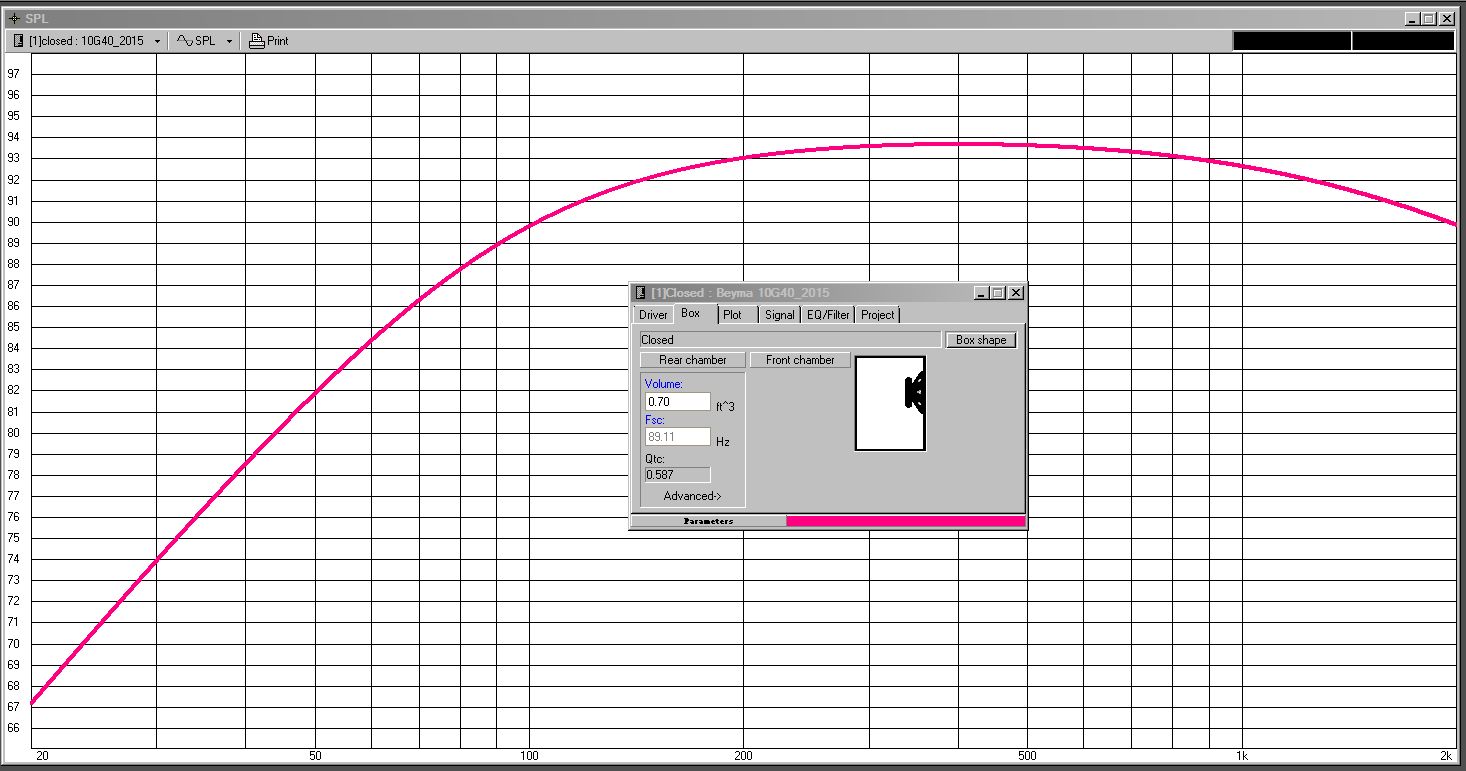This screenshot has width=1466, height=771.
Task: Click the Parameters bar at dialog bottom
Action: tap(708, 521)
